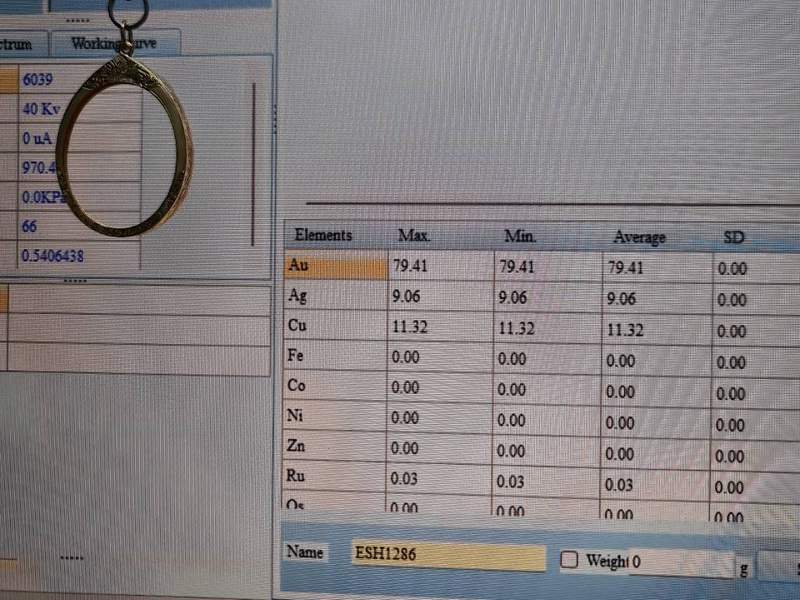
Task: Click the Name field containing ESH1286
Action: pyautogui.click(x=448, y=555)
